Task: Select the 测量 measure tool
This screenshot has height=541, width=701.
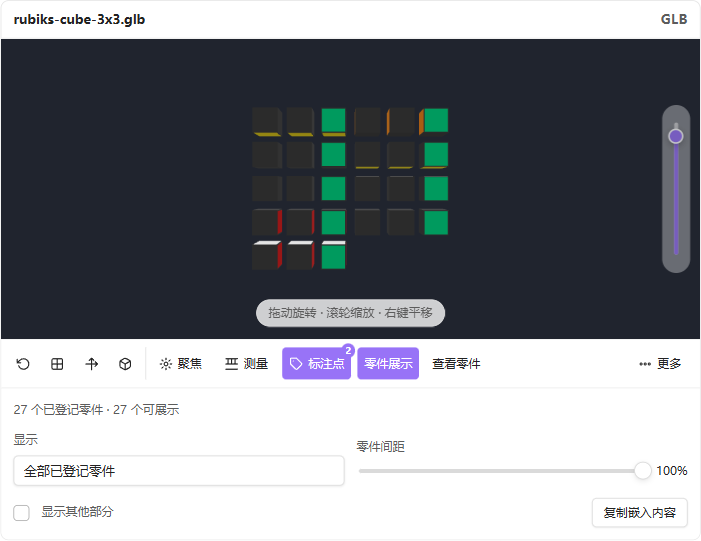Action: 246,364
